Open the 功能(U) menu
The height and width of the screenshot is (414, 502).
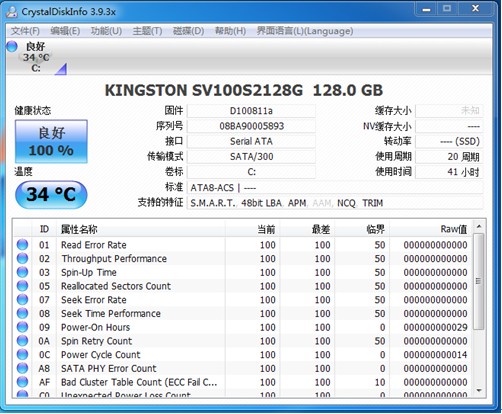106,31
